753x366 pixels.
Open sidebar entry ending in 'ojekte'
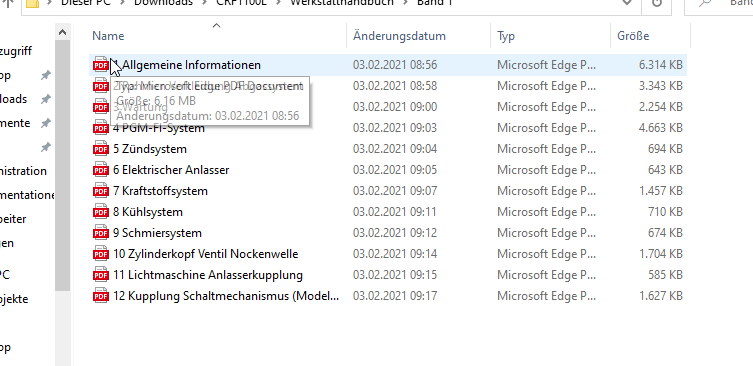pyautogui.click(x=14, y=299)
